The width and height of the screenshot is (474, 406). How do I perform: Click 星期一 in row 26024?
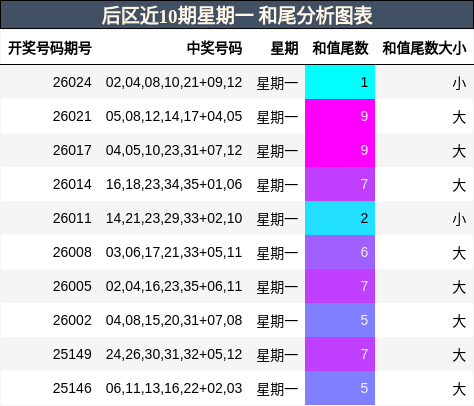(x=277, y=83)
